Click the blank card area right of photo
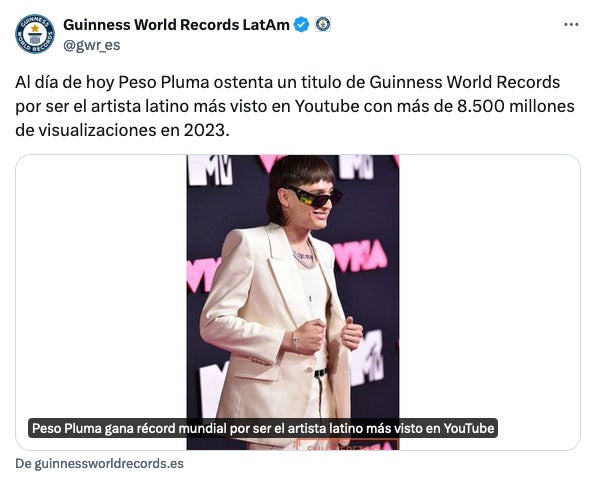The height and width of the screenshot is (478, 597). (489, 286)
